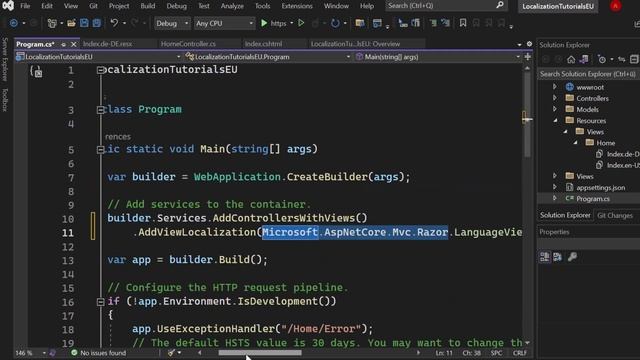Collapse the Main method at line 5
The image size is (640, 360).
pyautogui.click(x=100, y=150)
